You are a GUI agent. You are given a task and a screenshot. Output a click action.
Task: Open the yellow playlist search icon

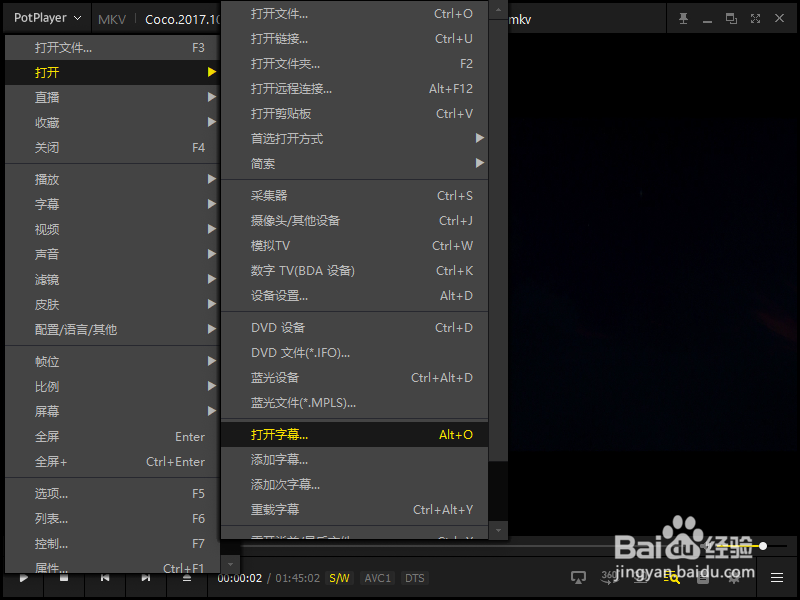point(671,578)
